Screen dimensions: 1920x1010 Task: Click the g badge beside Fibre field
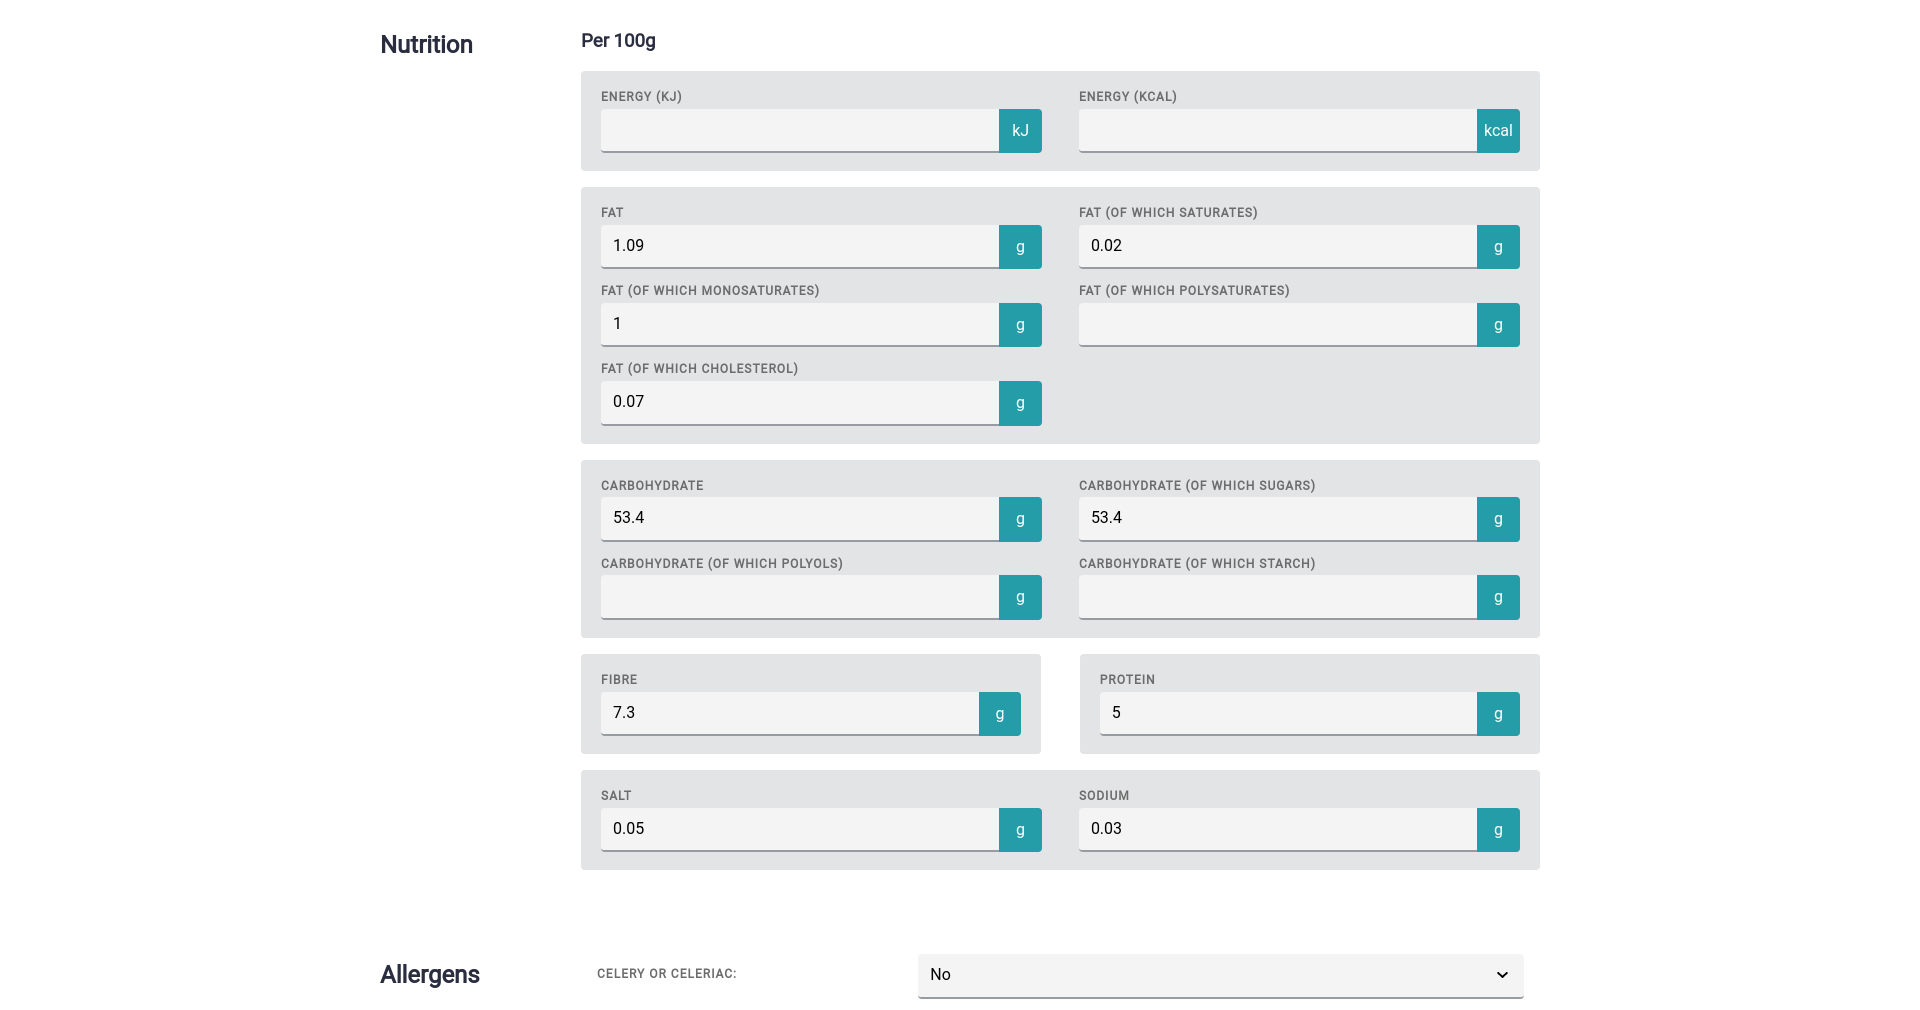coord(999,714)
